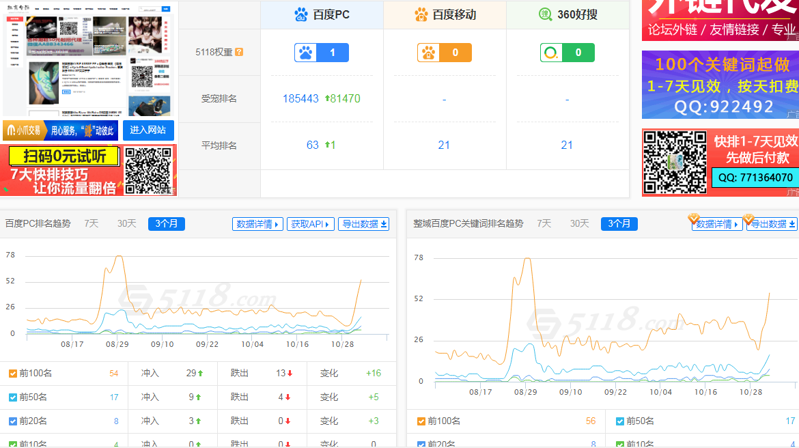Toggle the 前20名 checkbox under left chart
Viewport: 799px width, 448px height.
coord(13,421)
